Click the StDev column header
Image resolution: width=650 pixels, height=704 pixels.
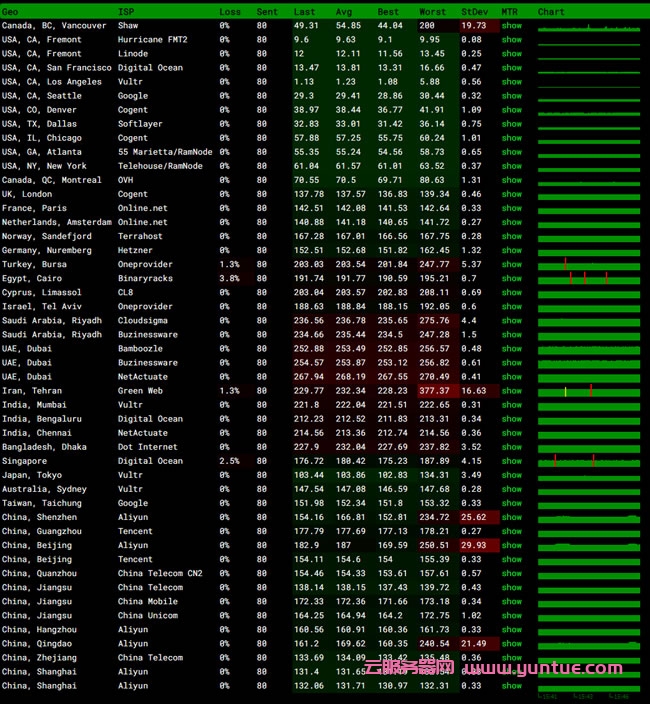(473, 11)
